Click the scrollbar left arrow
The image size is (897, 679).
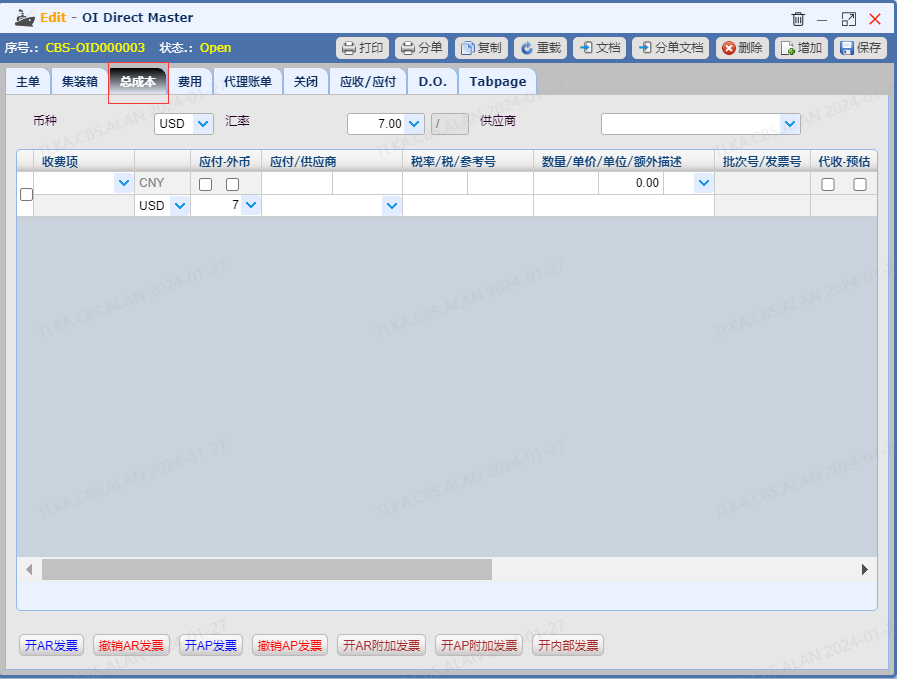pyautogui.click(x=29, y=569)
